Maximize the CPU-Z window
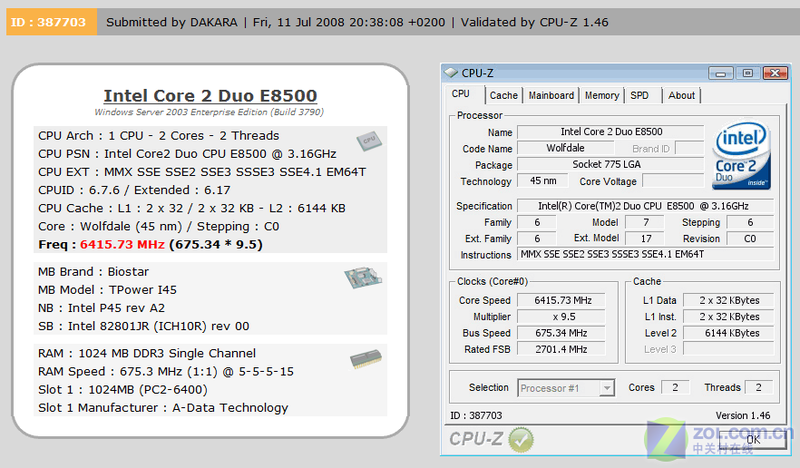Viewport: 800px width, 468px height. point(748,73)
